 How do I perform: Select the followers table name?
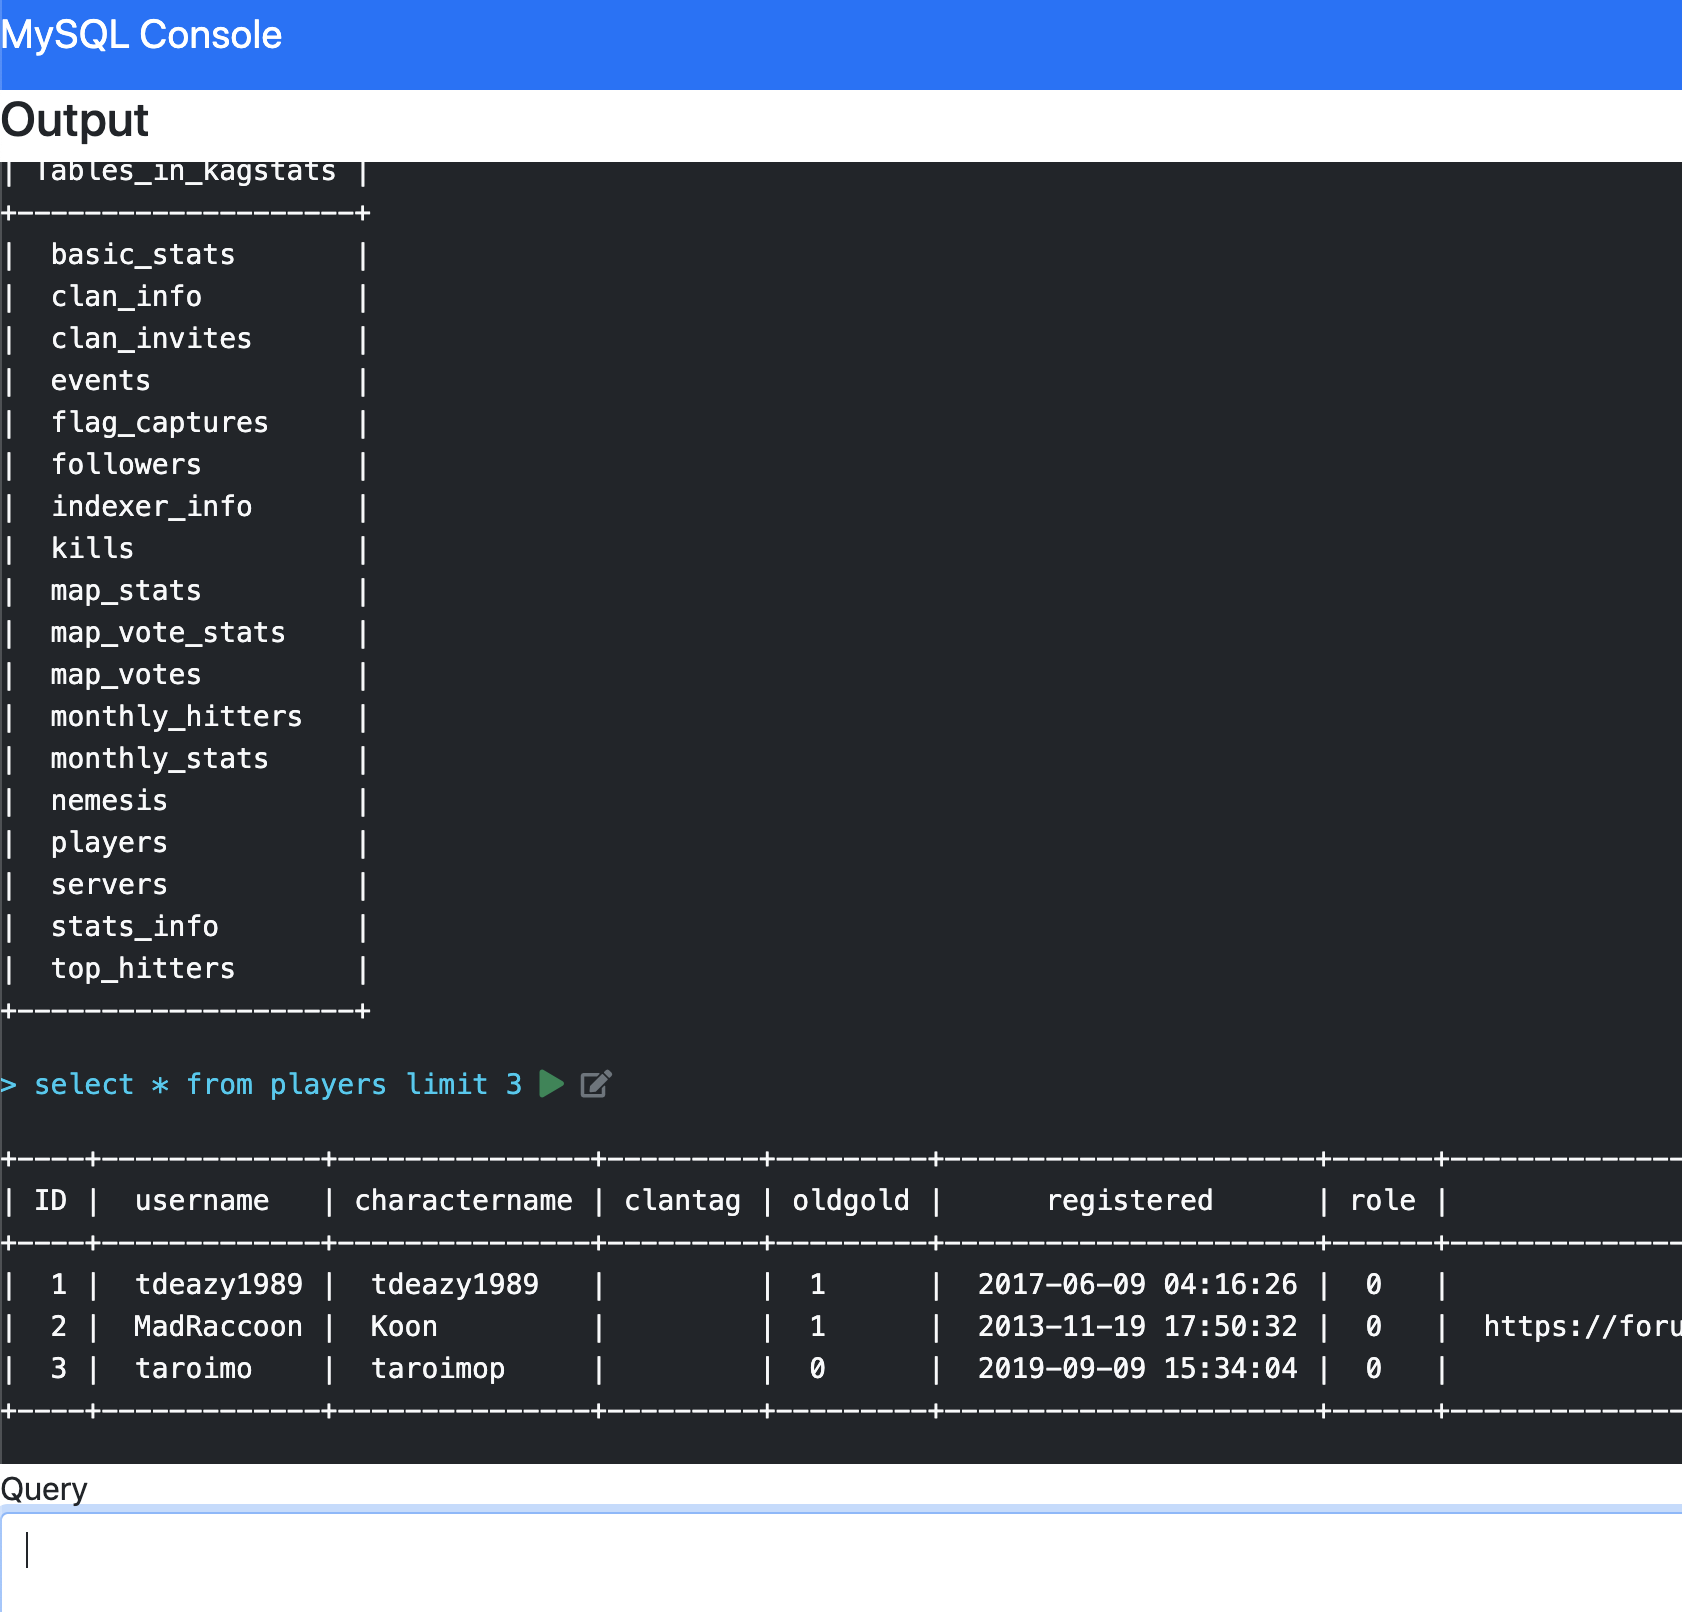[x=126, y=465]
